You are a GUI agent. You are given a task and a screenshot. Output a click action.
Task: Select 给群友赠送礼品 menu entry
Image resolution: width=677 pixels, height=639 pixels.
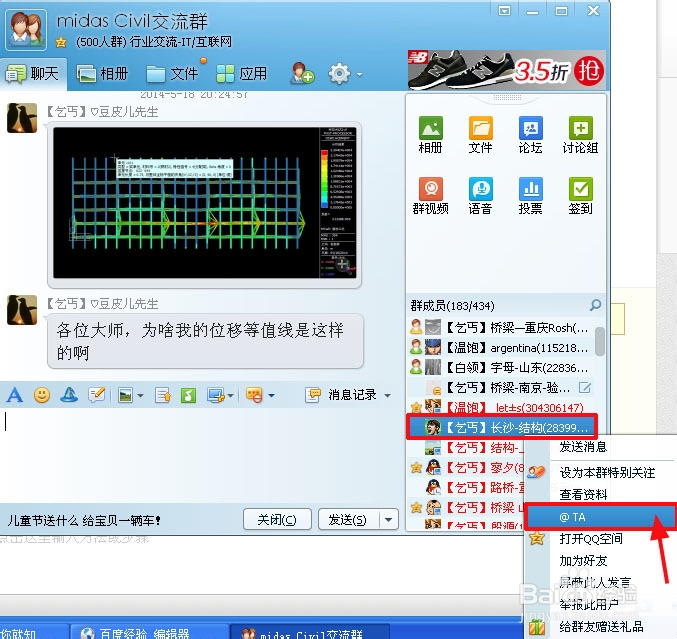[601, 626]
